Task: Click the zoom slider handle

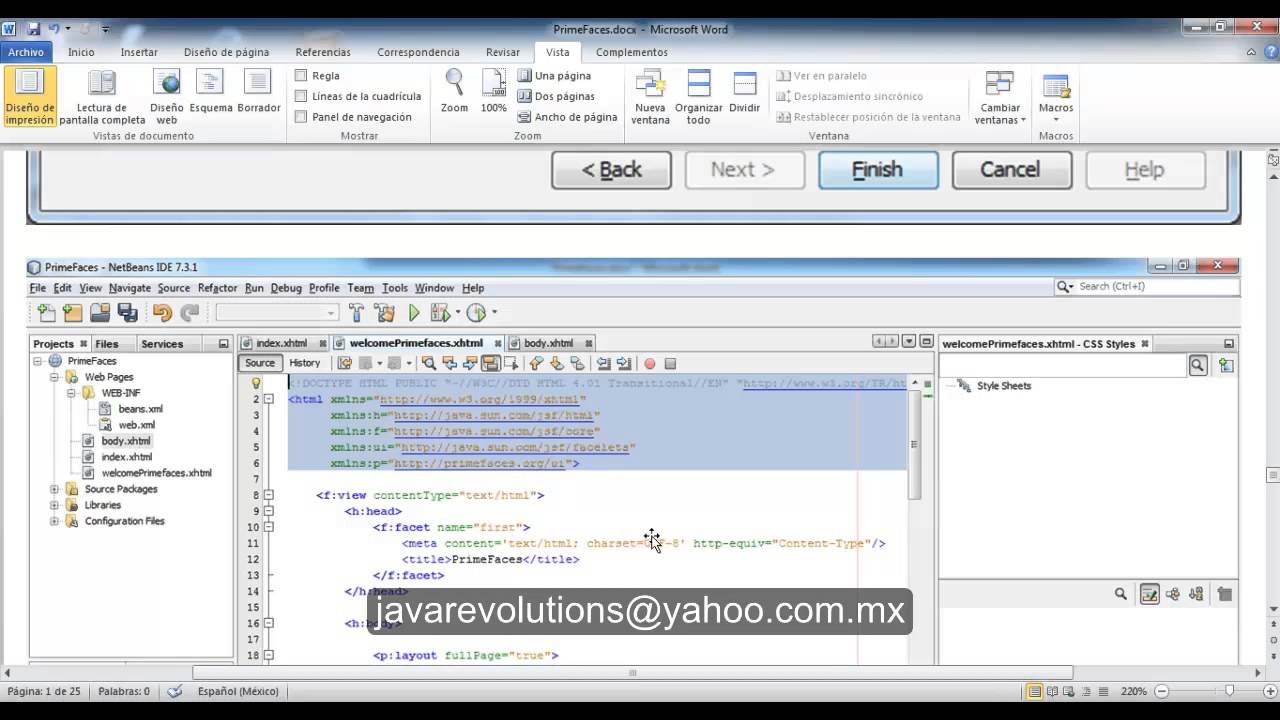Action: click(1229, 691)
